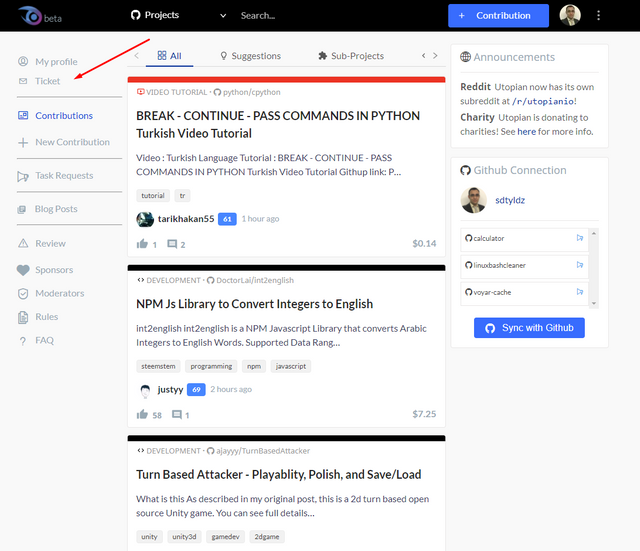The width and height of the screenshot is (640, 551).
Task: Open the Projects dropdown in header
Action: click(x=178, y=15)
